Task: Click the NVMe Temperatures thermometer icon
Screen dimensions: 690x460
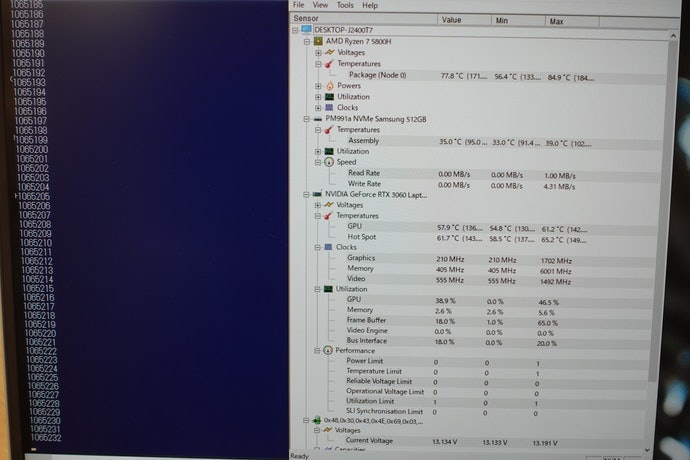Action: [329, 130]
